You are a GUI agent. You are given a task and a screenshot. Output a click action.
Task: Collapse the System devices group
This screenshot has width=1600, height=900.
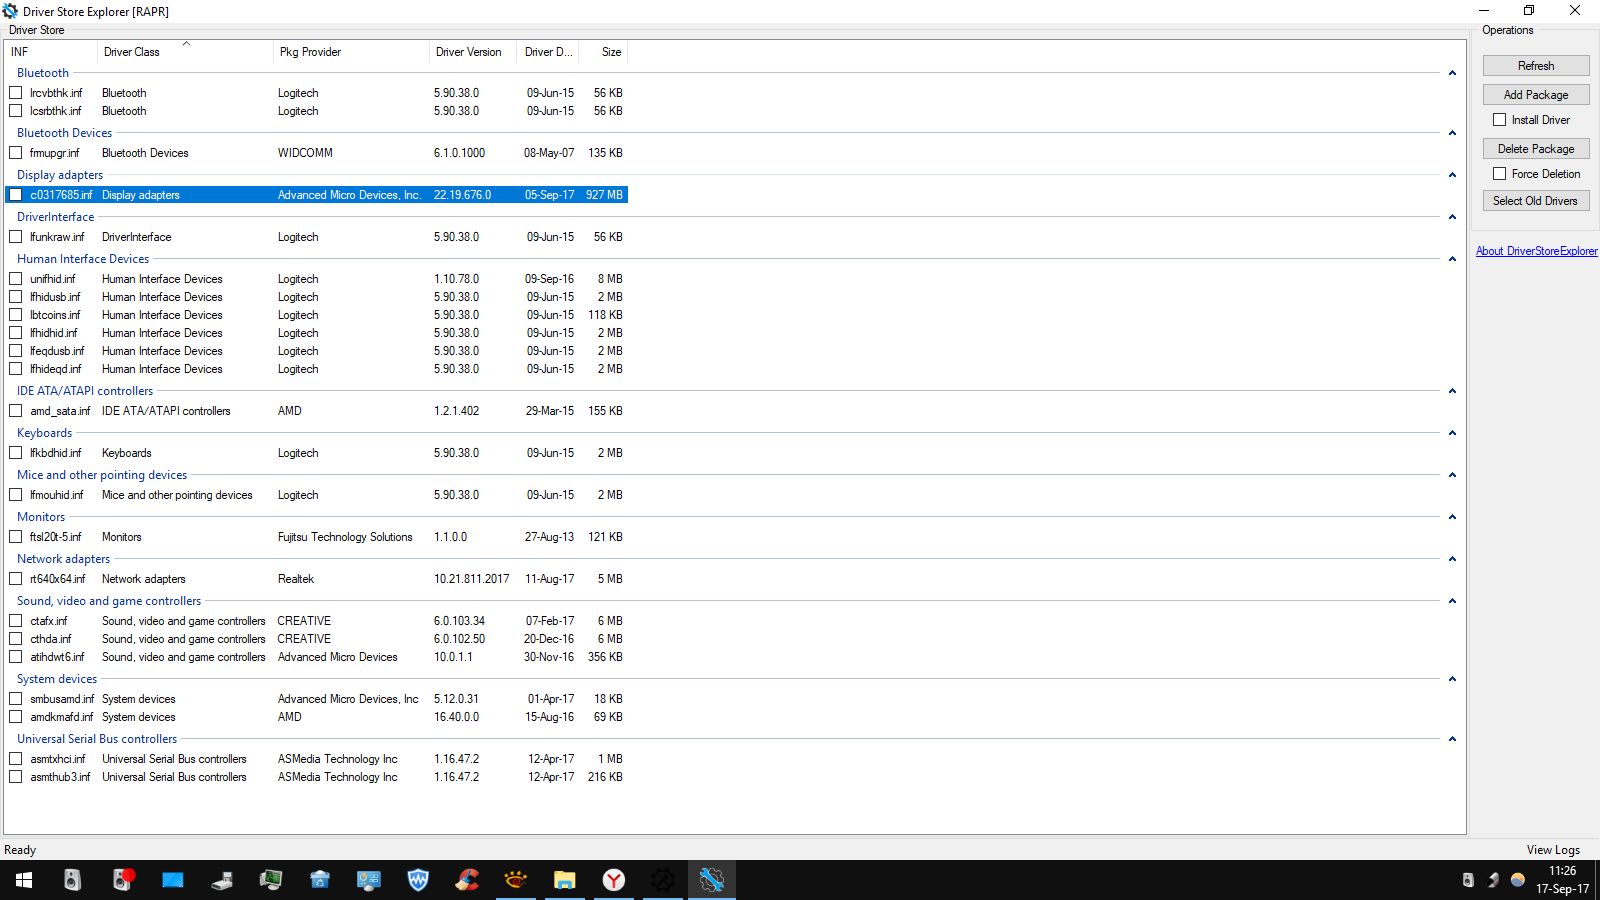click(1452, 679)
